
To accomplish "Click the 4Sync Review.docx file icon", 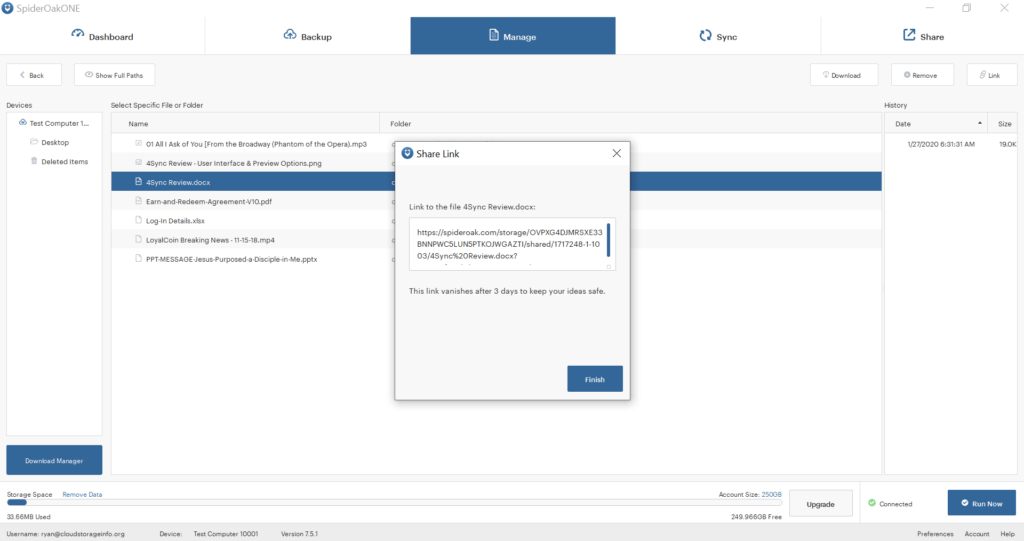I will [x=138, y=182].
